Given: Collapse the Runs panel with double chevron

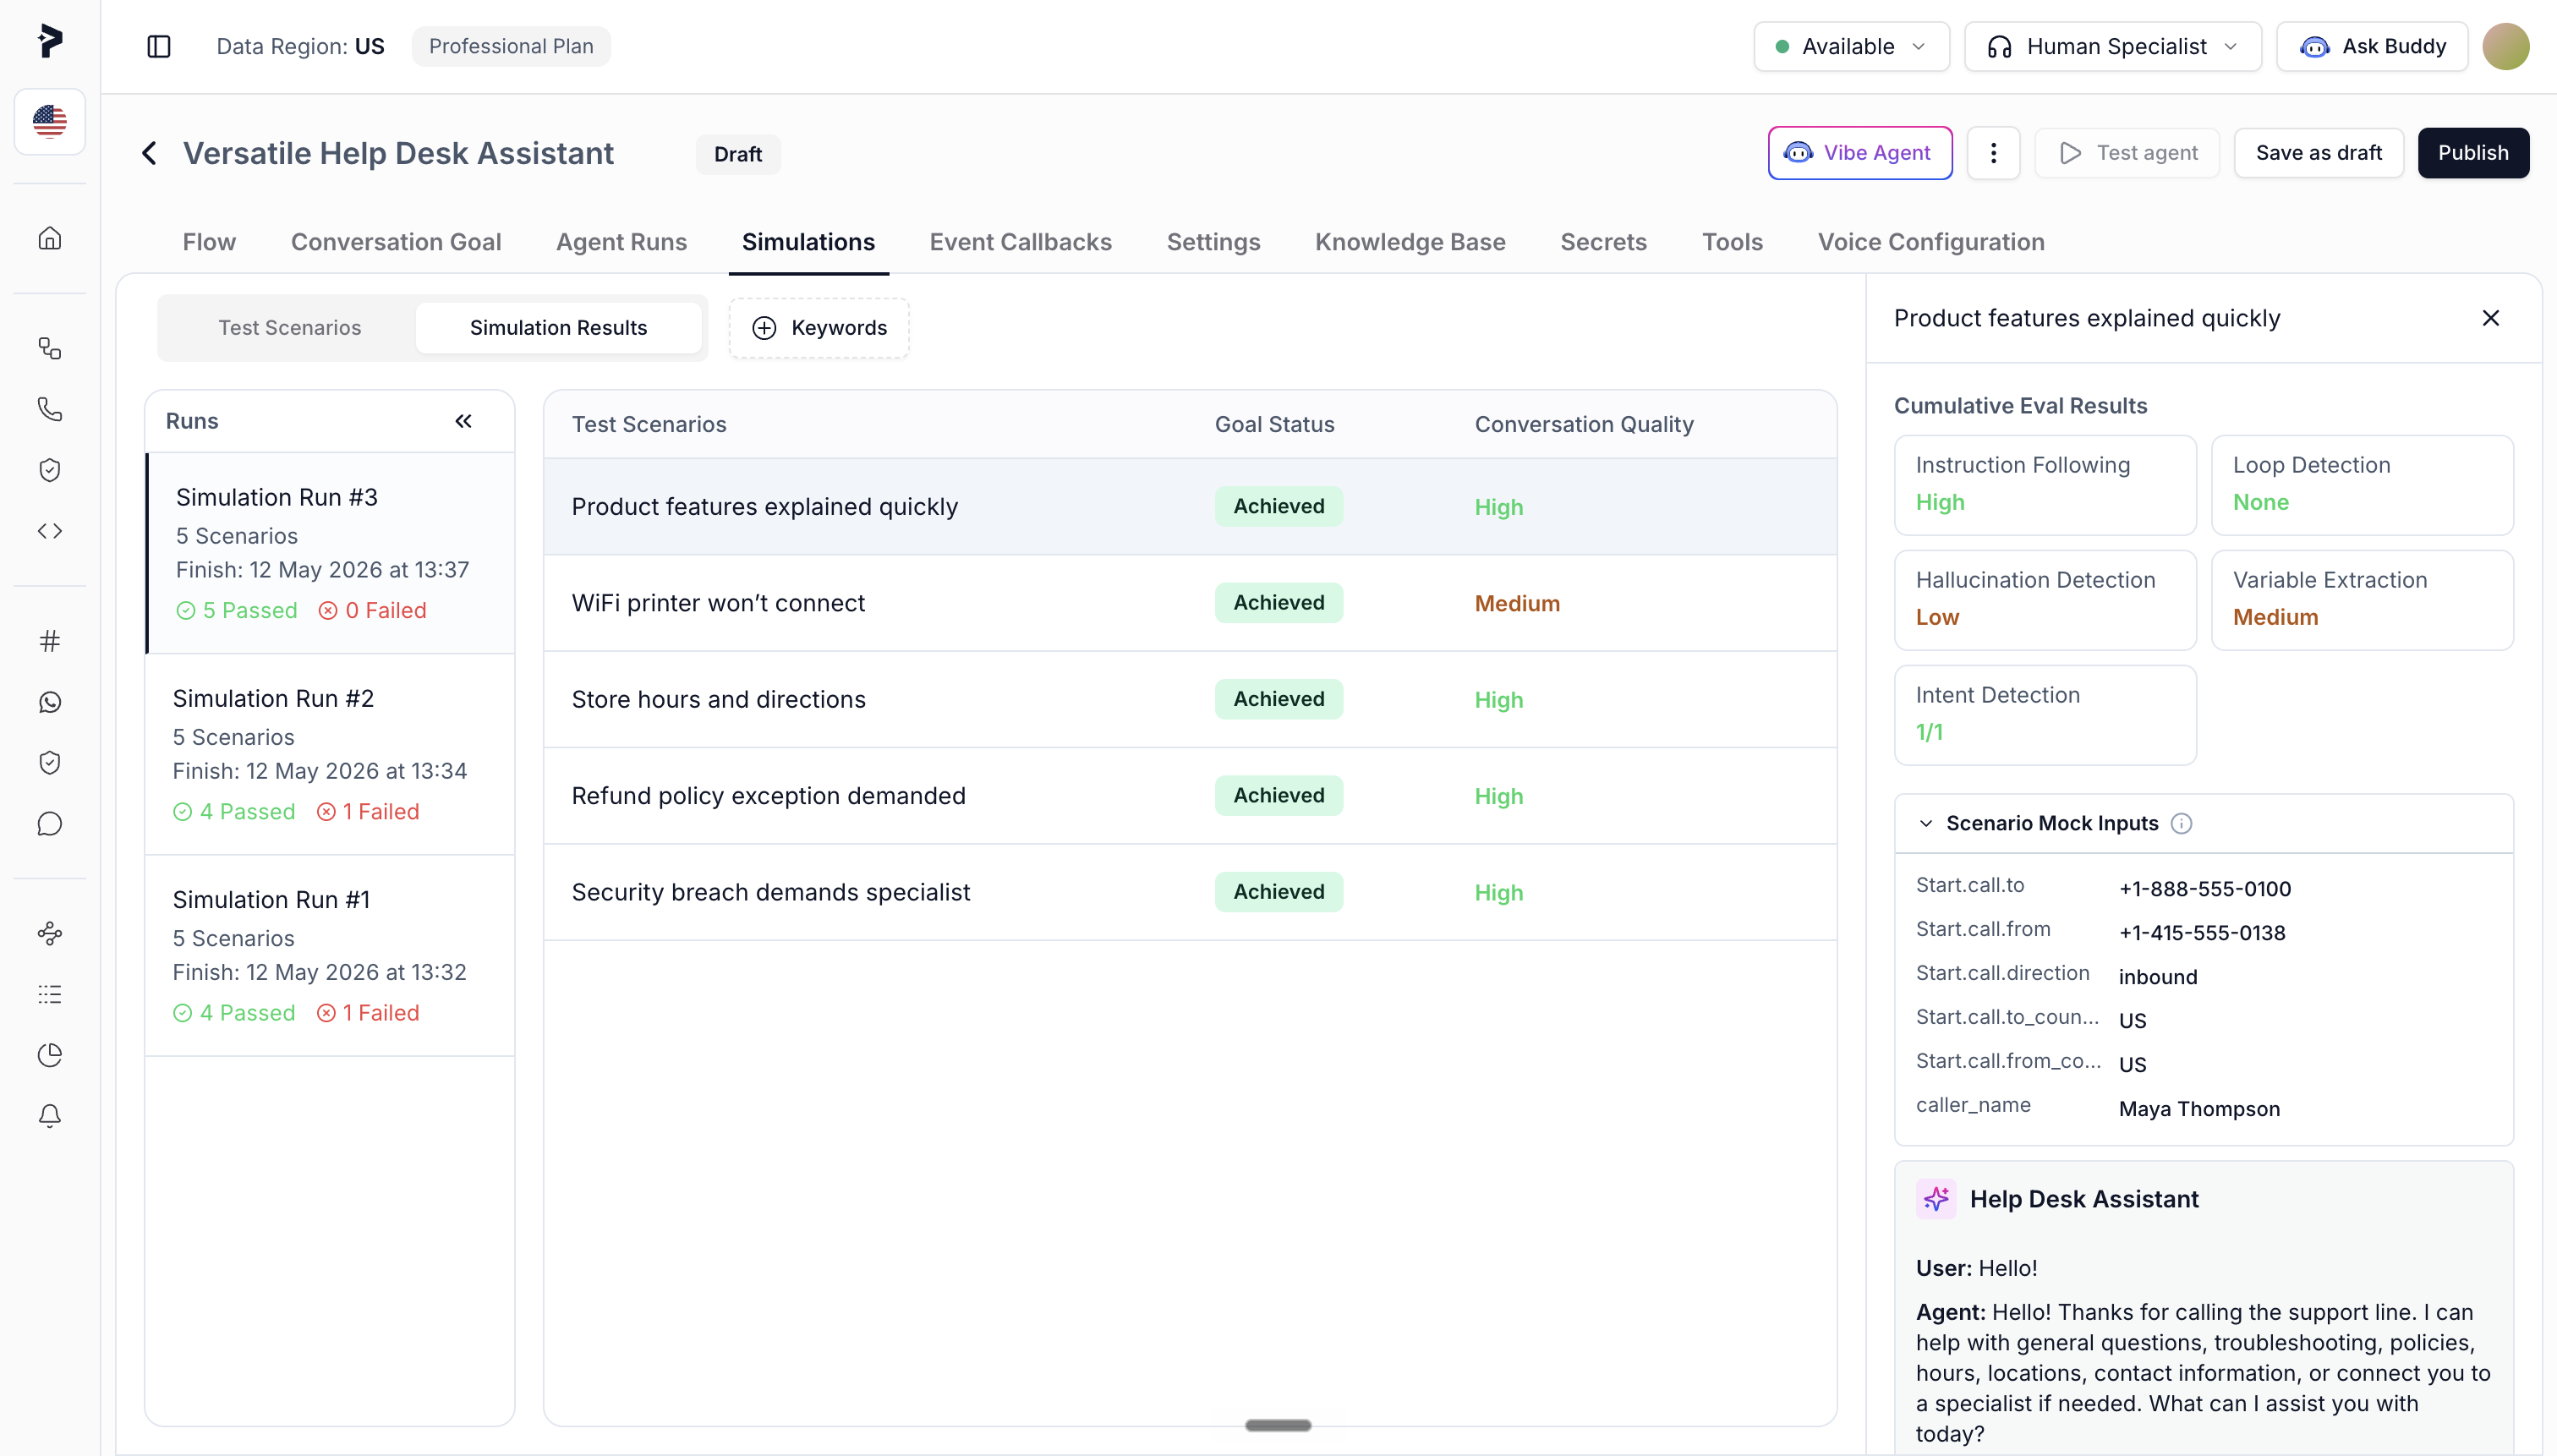Looking at the screenshot, I should 463,421.
